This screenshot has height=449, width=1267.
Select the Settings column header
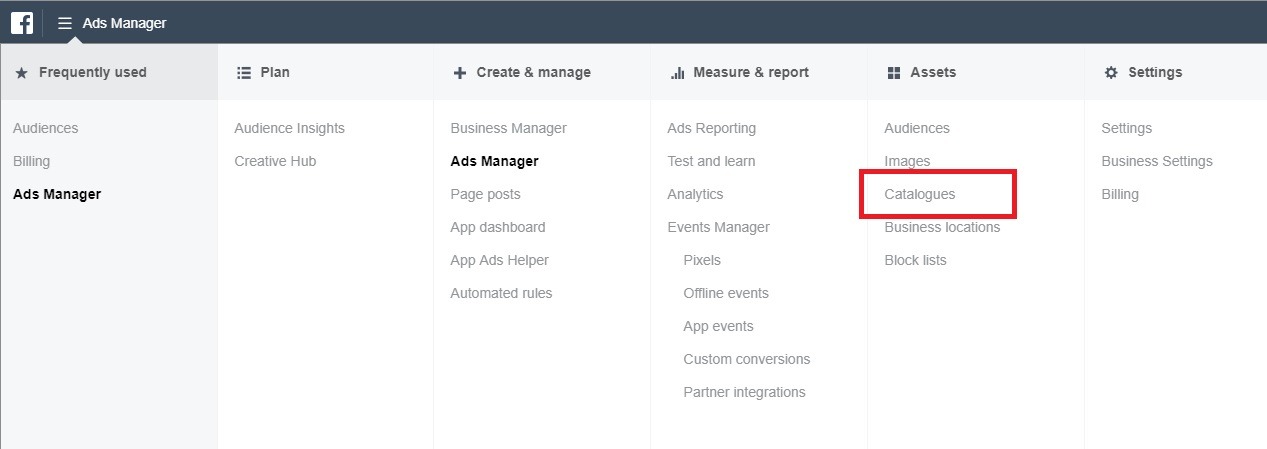[x=1176, y=72]
